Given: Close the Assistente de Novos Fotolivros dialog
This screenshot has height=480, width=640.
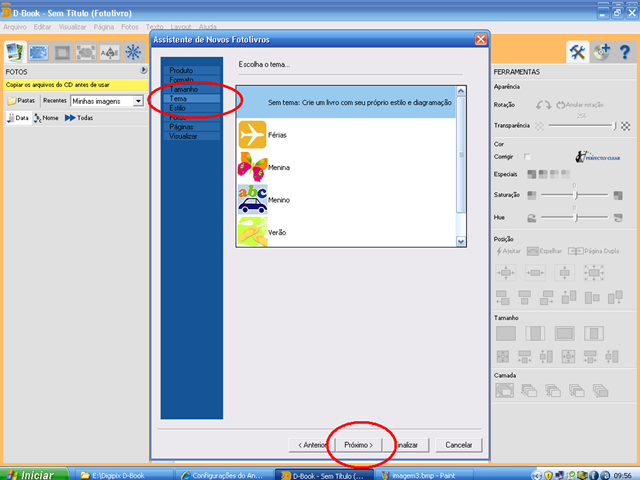Looking at the screenshot, I should [480, 39].
